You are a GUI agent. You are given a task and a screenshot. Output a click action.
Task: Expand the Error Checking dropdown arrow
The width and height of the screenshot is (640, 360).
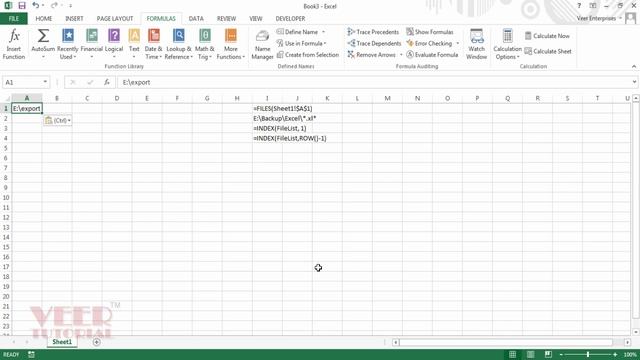pos(458,43)
